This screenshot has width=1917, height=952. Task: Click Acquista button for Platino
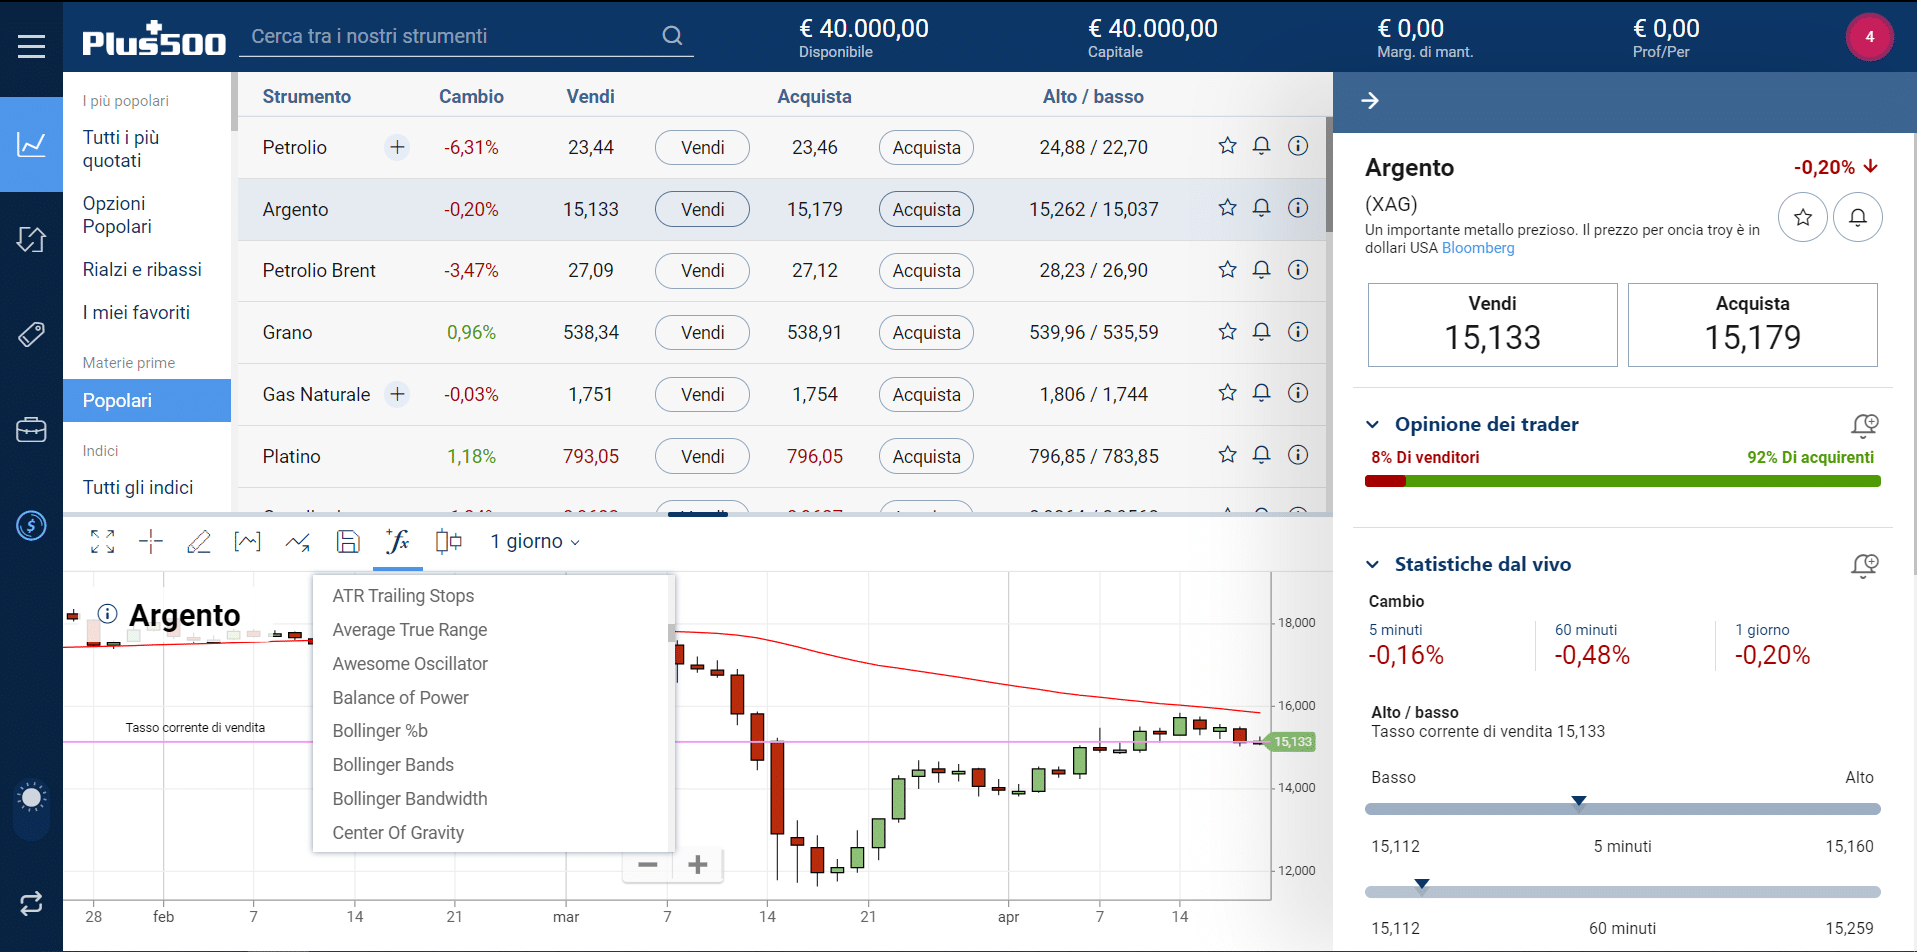coord(926,457)
